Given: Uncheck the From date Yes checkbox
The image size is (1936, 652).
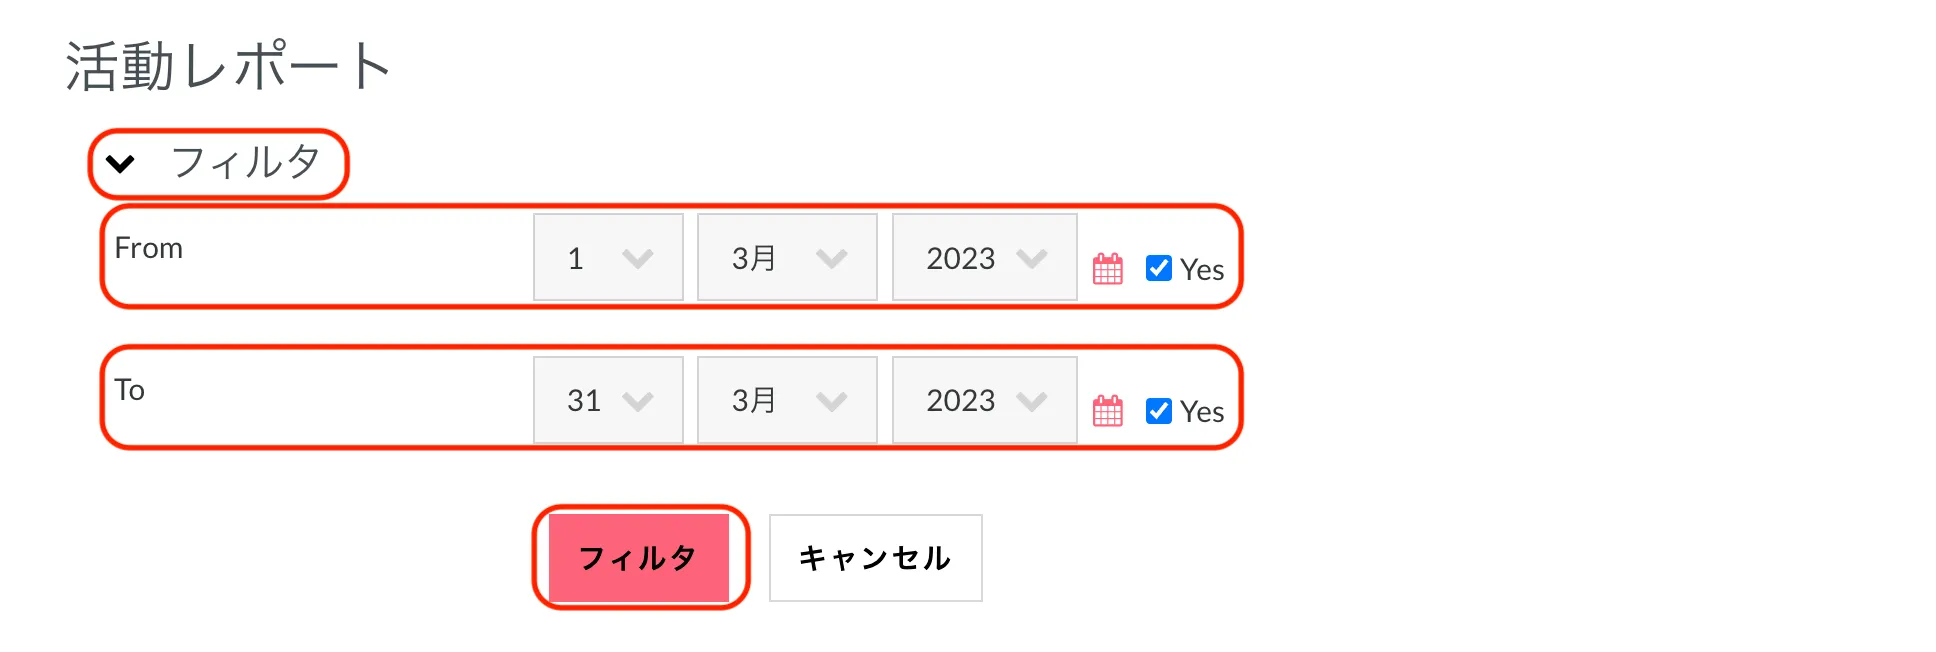Looking at the screenshot, I should tap(1158, 268).
